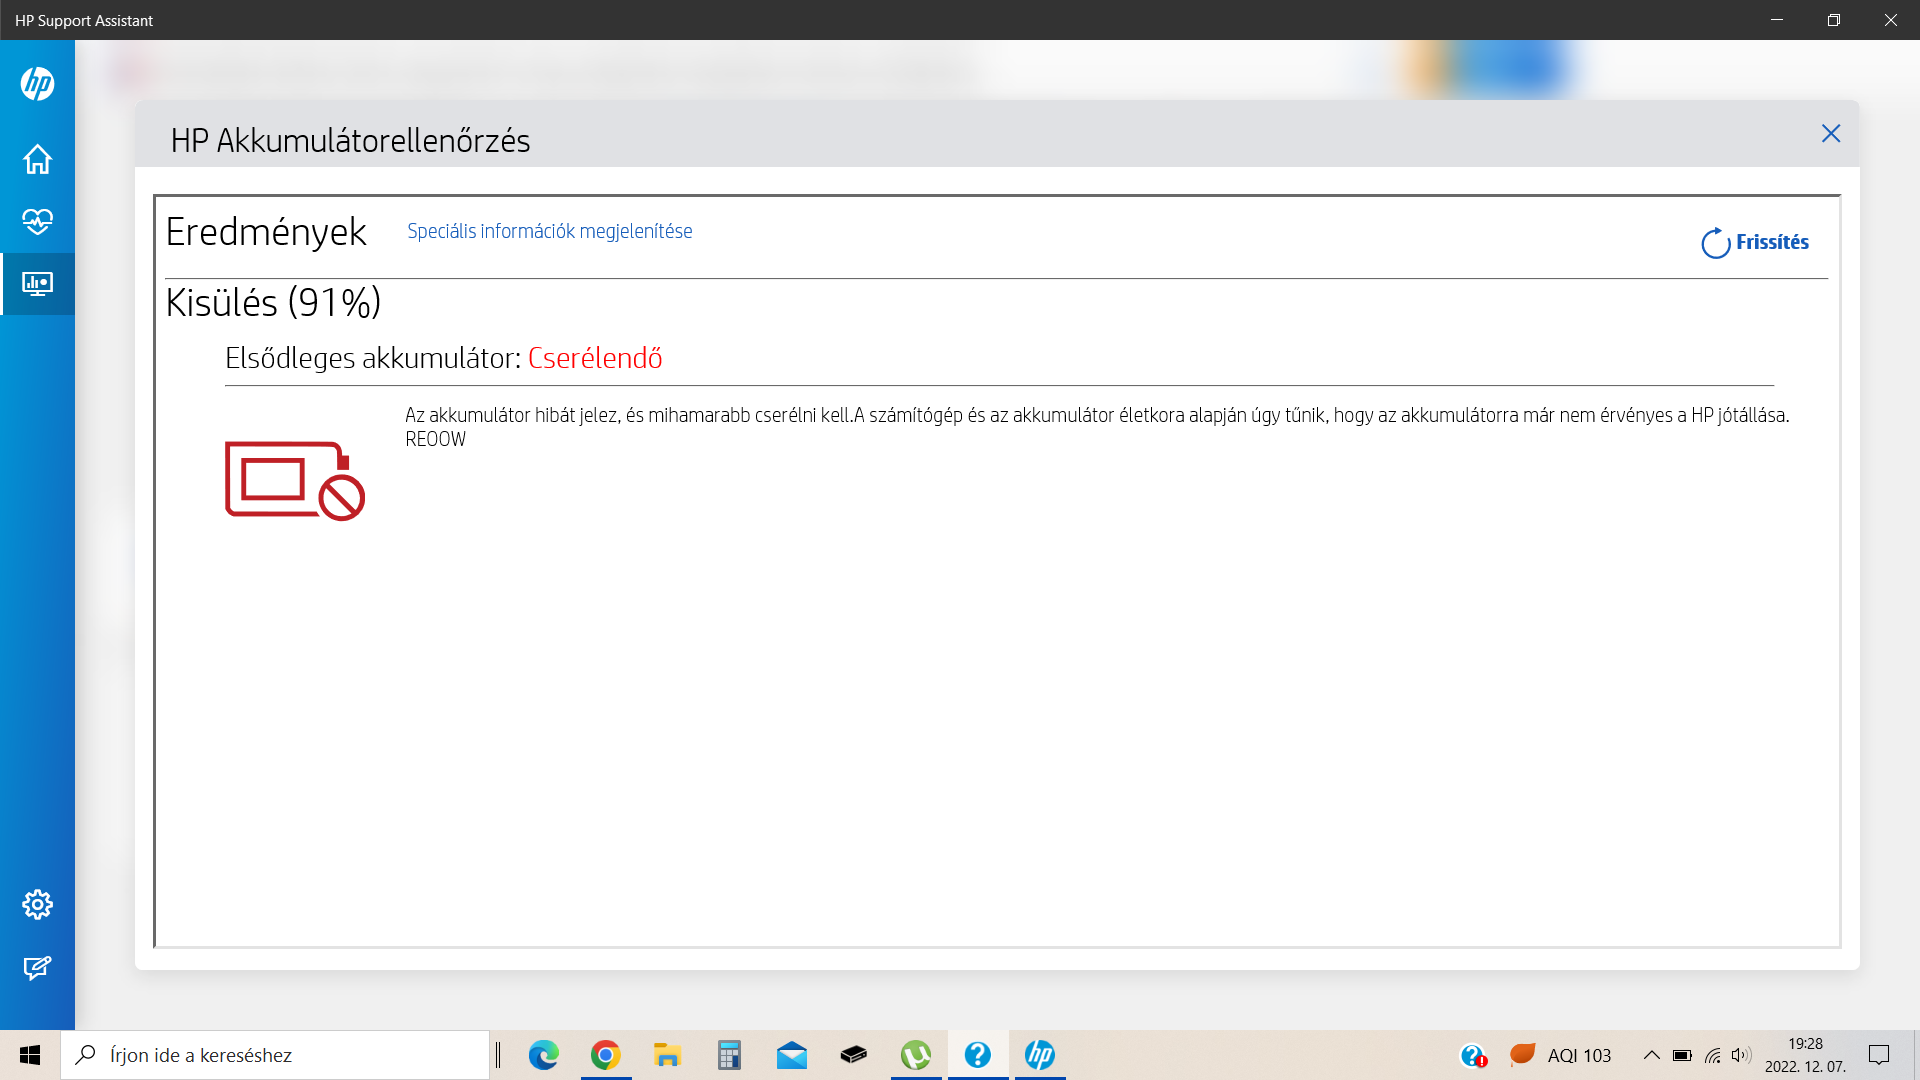
Task: Click the HP help tray icon with alert
Action: (1473, 1055)
